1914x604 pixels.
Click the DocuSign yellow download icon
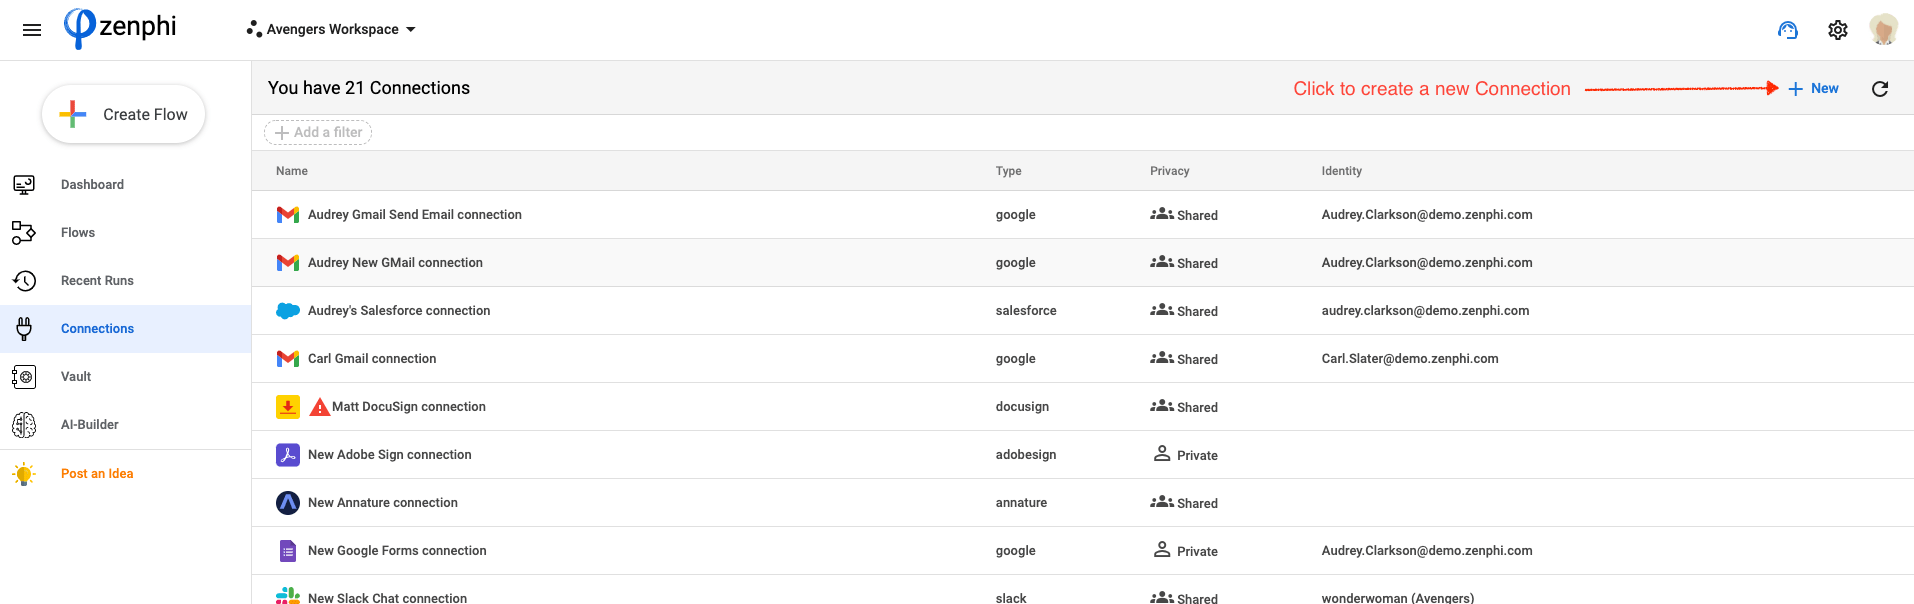288,407
